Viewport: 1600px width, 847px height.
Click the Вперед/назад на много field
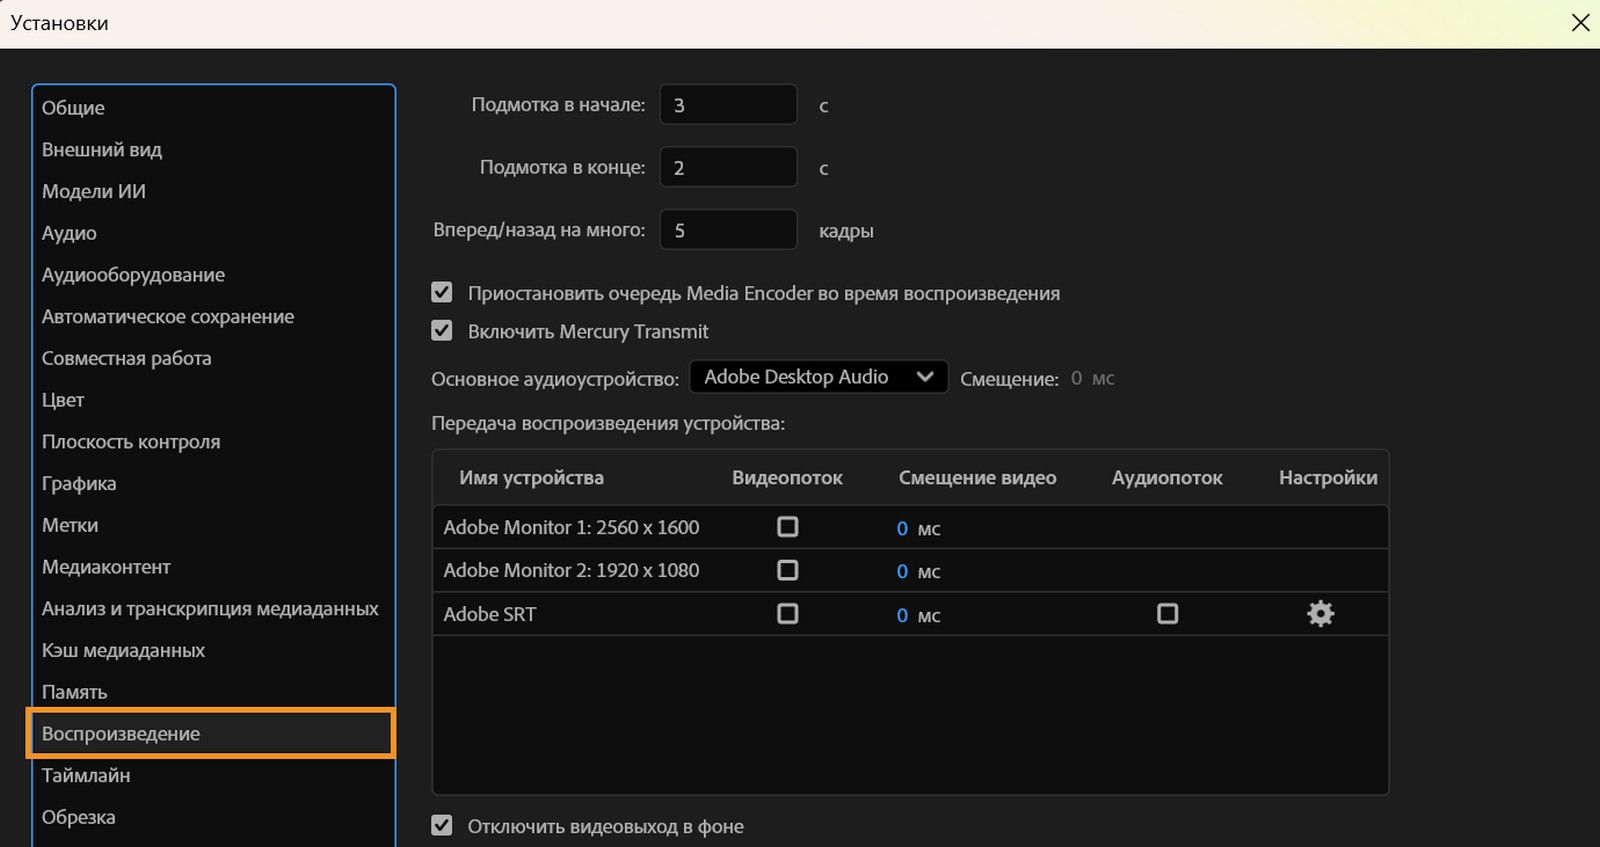coord(728,230)
